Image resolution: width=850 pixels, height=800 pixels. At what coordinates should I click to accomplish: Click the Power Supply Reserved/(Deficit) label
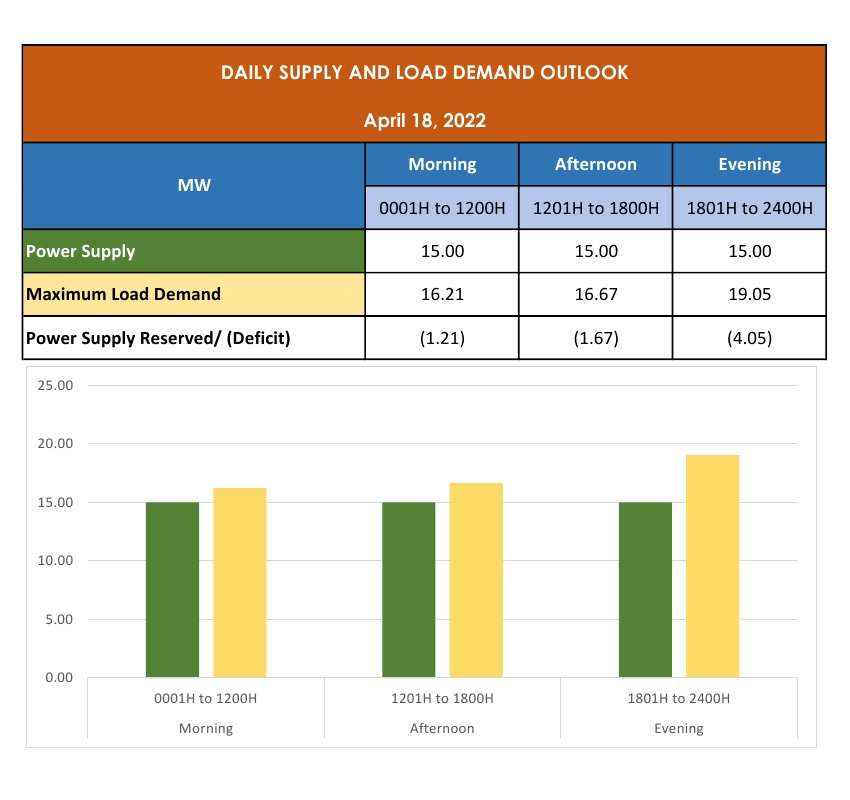pyautogui.click(x=158, y=338)
